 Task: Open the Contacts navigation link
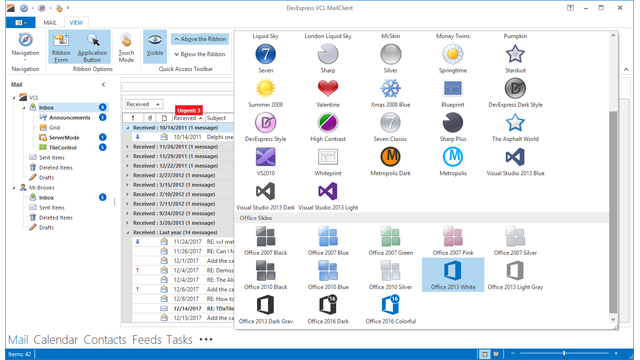[x=105, y=340]
